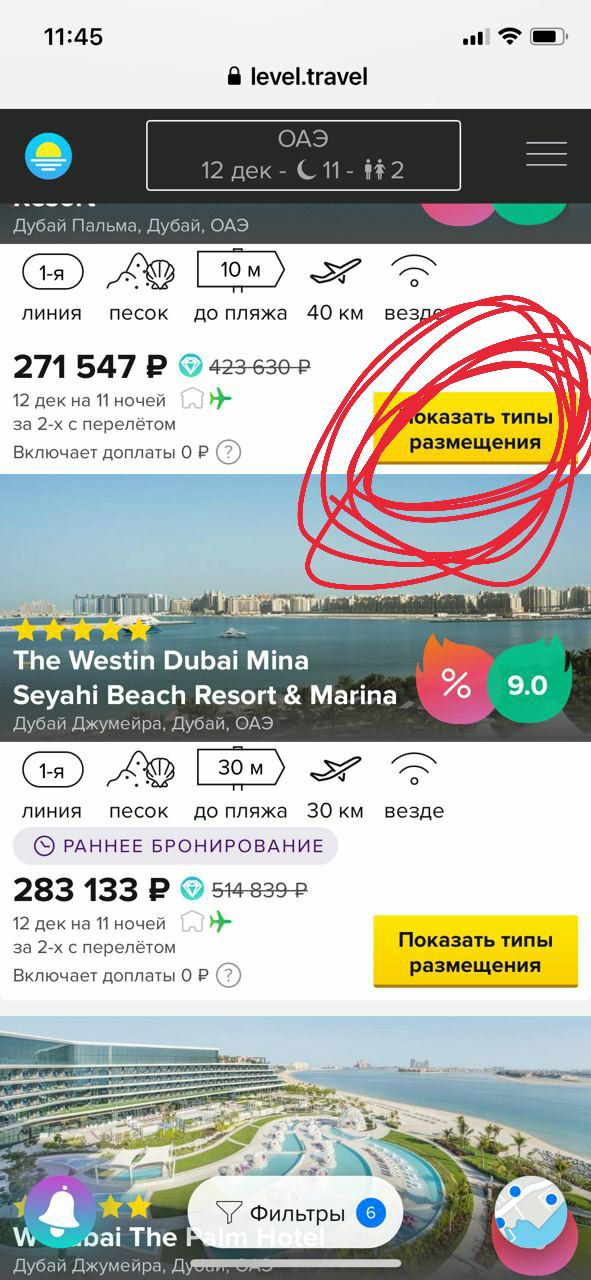591x1280 pixels.
Task: Open the map view icon
Action: point(531,1213)
